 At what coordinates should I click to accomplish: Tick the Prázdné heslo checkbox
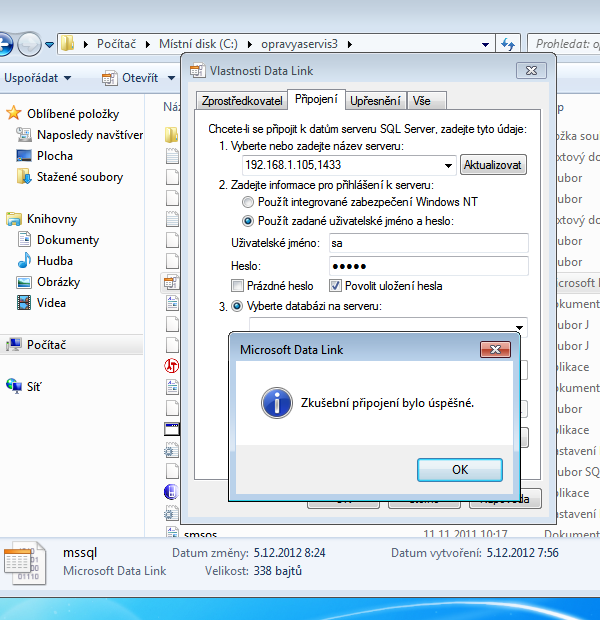[x=237, y=285]
